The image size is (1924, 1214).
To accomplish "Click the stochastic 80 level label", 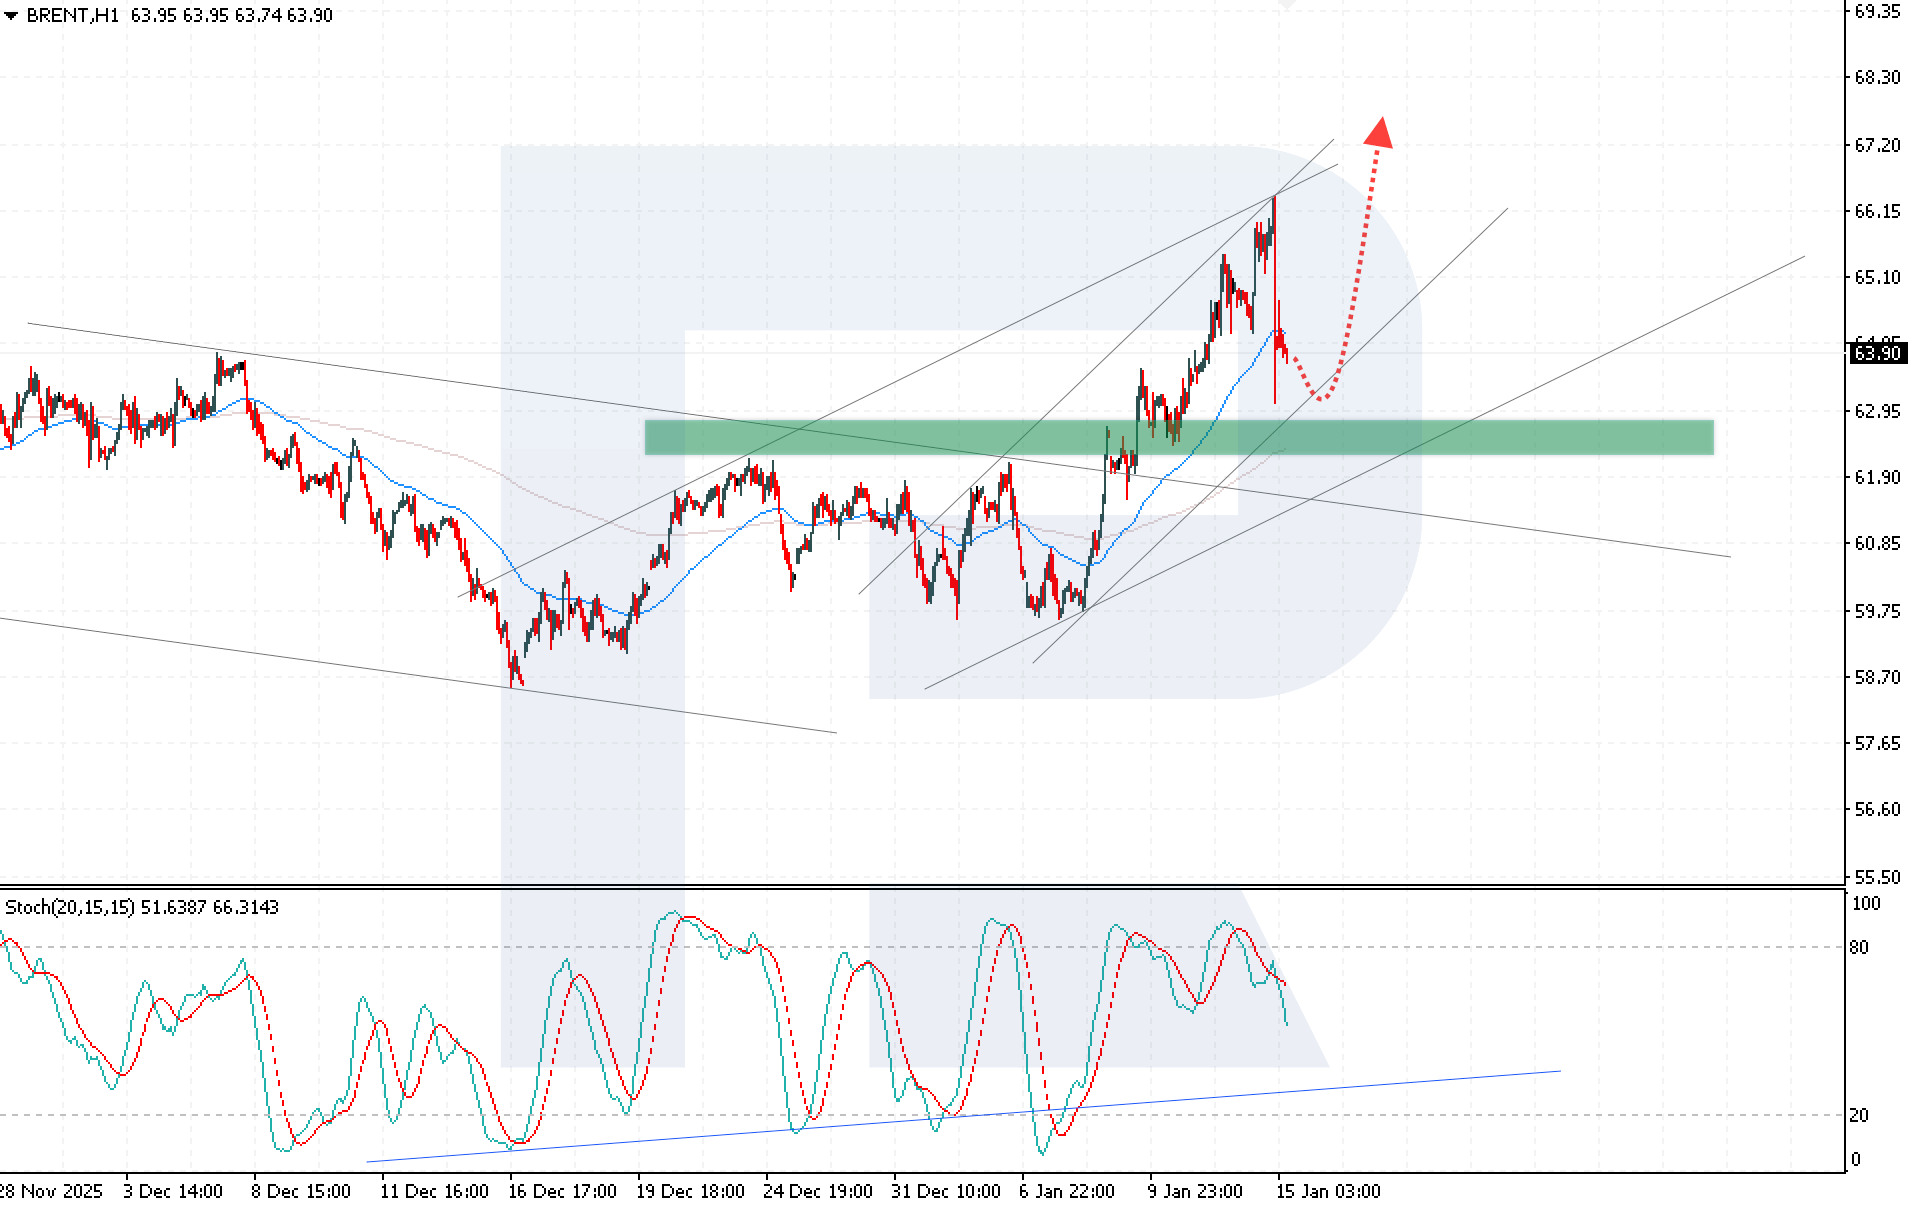I will click(x=1858, y=947).
